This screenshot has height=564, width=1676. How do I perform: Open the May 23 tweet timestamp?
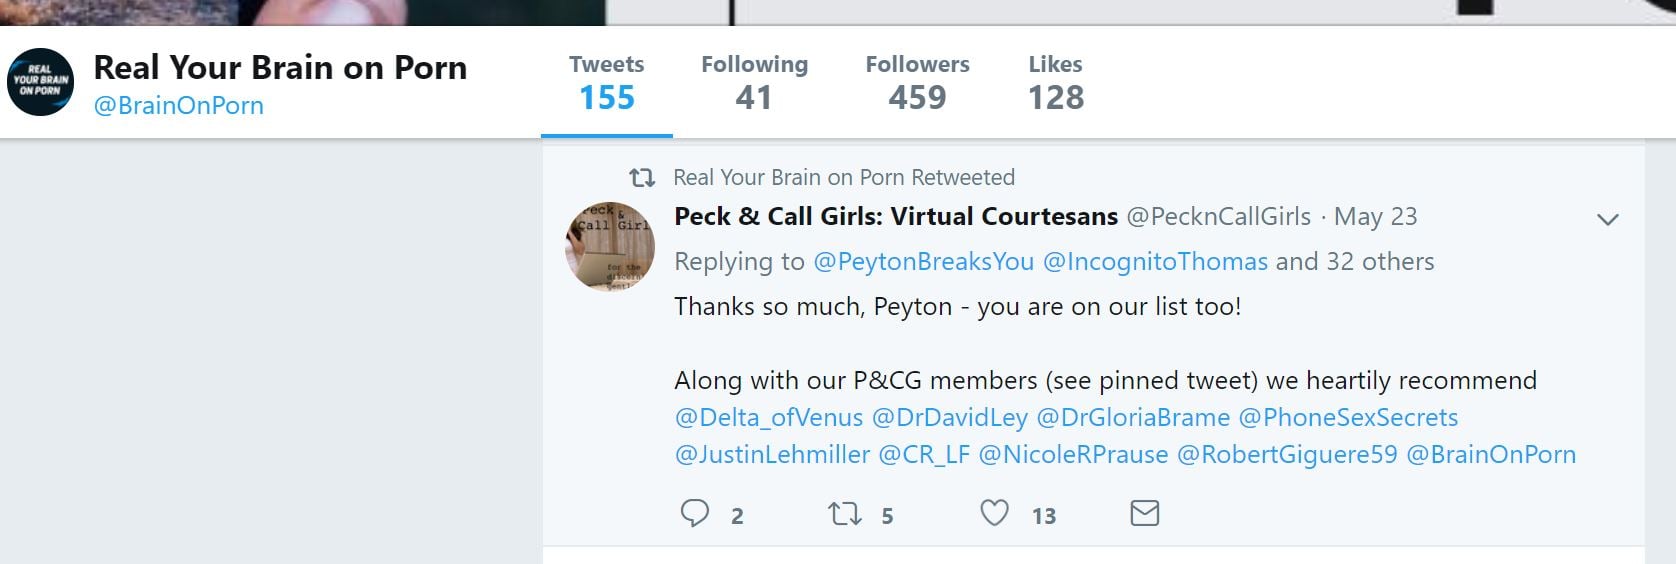1375,217
